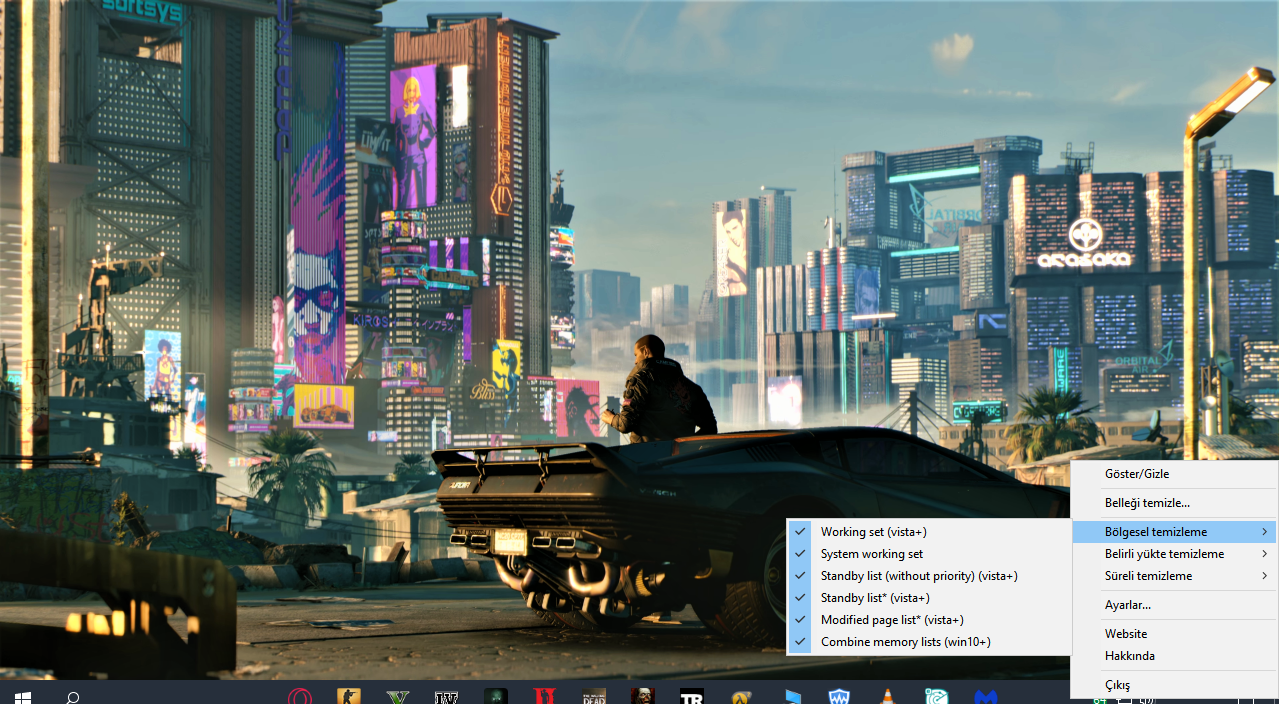Select Belleği temizle... menu entry
1279x704 pixels.
coord(1174,503)
